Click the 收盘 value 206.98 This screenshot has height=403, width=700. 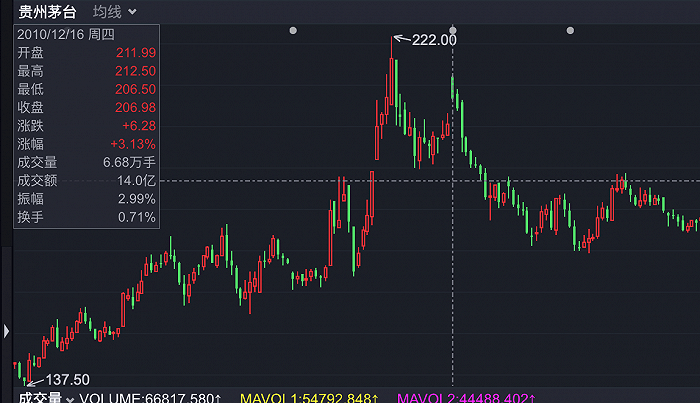coord(135,108)
